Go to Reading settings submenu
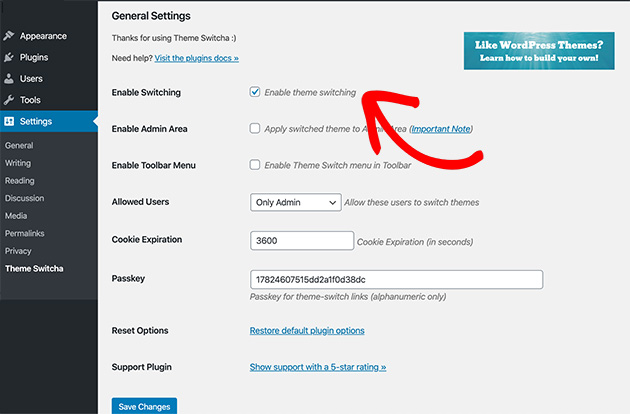The image size is (630, 414). pos(19,181)
